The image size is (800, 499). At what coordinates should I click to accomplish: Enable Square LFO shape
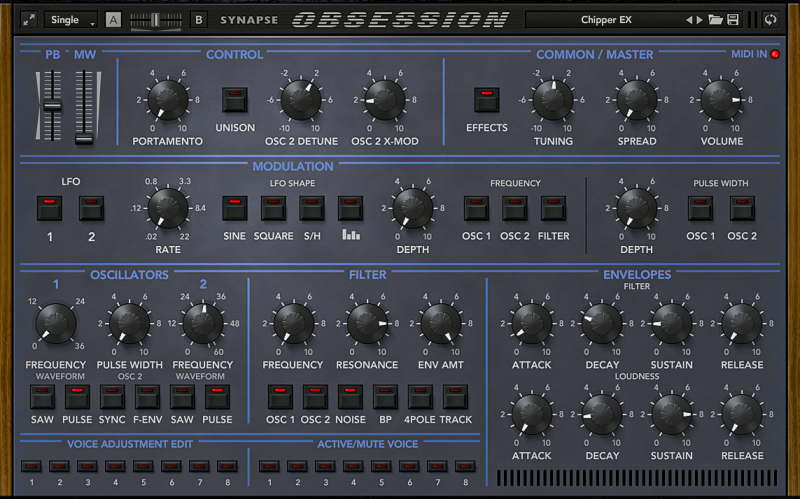click(273, 208)
